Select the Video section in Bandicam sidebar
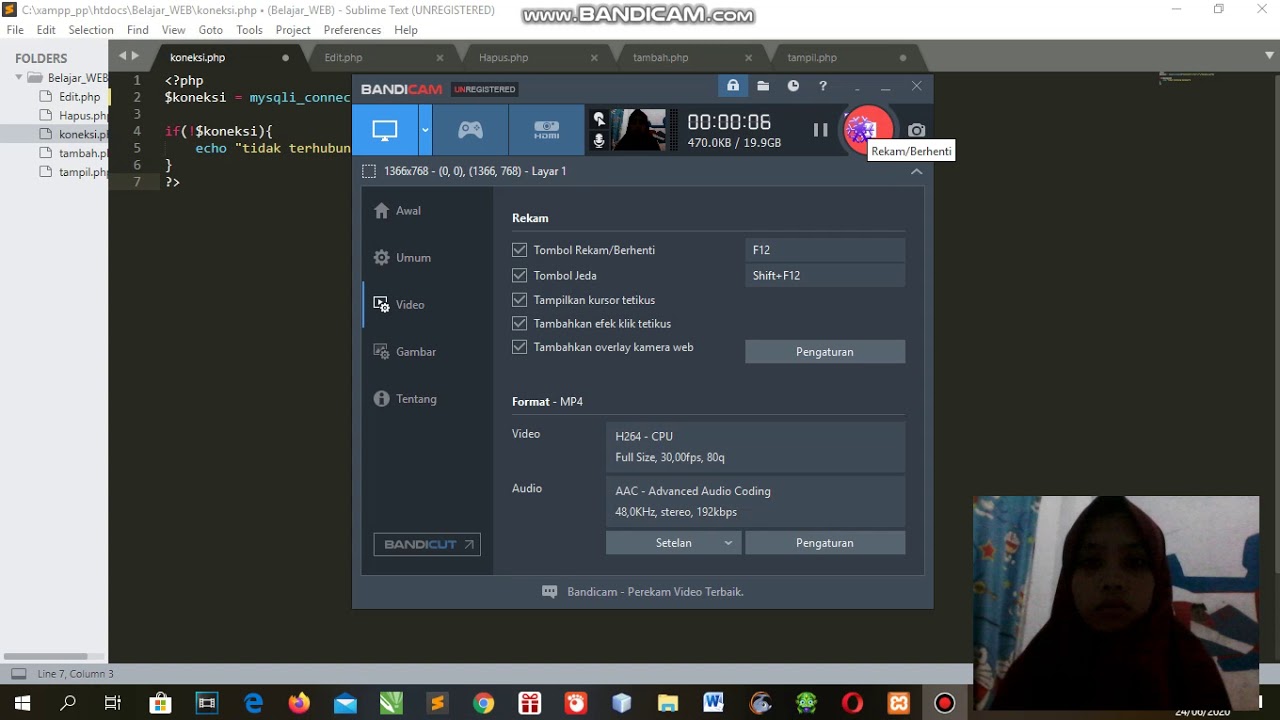1280x720 pixels. click(x=399, y=305)
